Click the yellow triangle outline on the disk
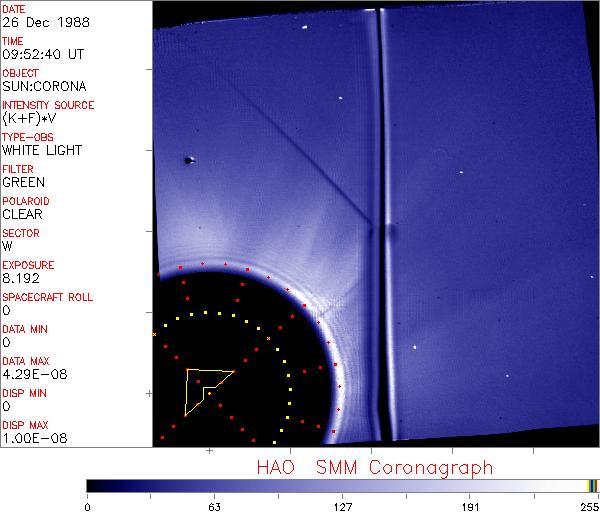The width and height of the screenshot is (600, 512). click(x=209, y=391)
